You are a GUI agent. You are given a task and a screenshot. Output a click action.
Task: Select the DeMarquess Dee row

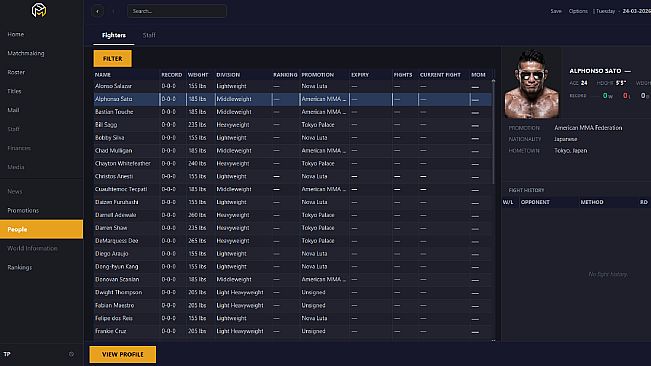point(293,241)
